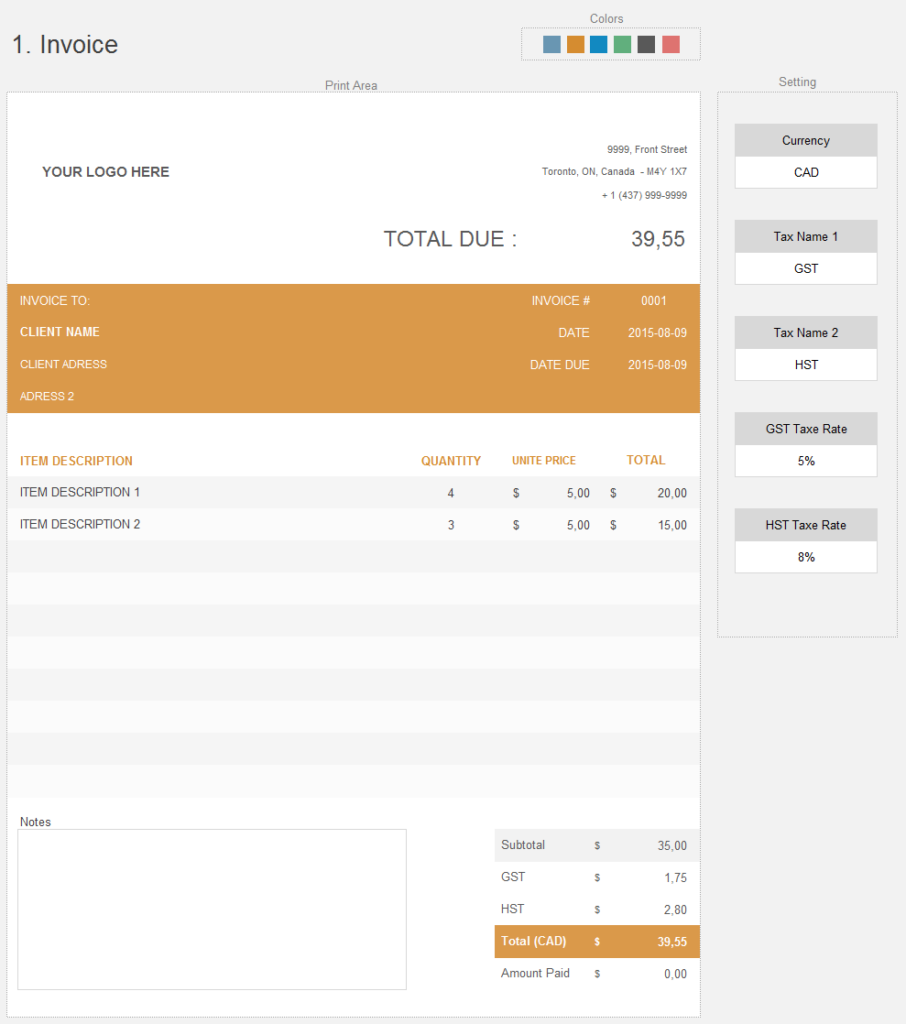Pick the dark gray color swatch
This screenshot has height=1024, width=906.
click(x=648, y=44)
